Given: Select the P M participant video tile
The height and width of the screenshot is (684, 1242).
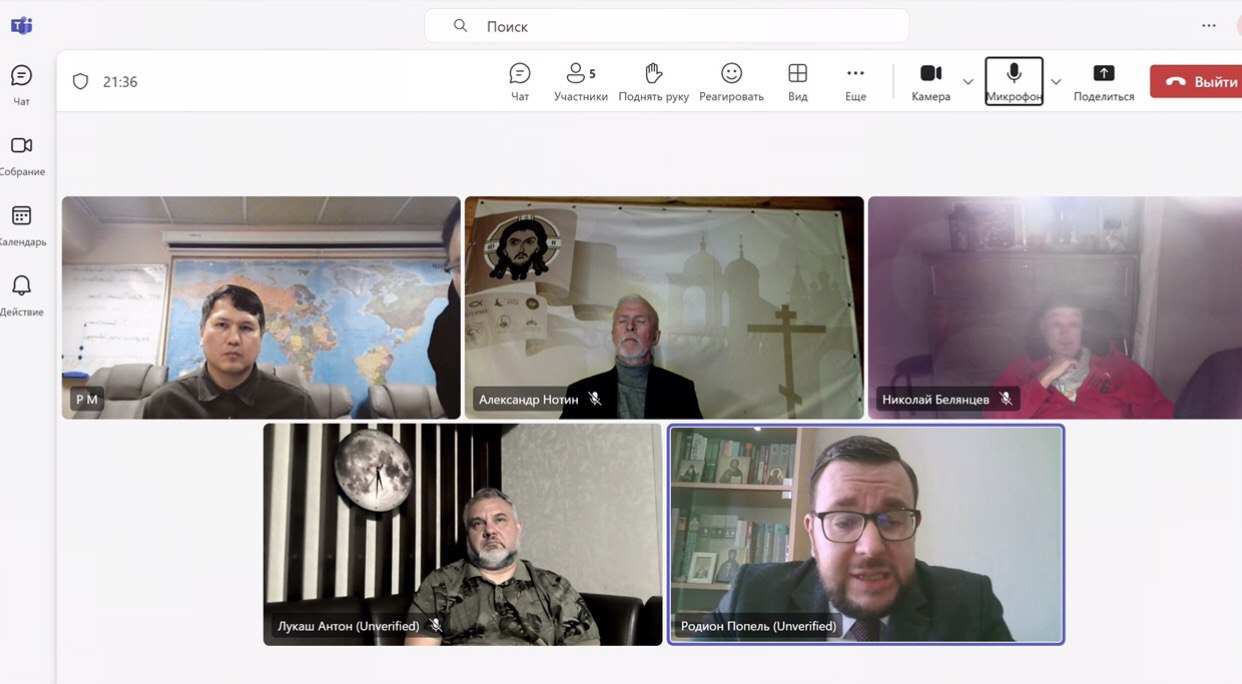Looking at the screenshot, I should [x=261, y=307].
